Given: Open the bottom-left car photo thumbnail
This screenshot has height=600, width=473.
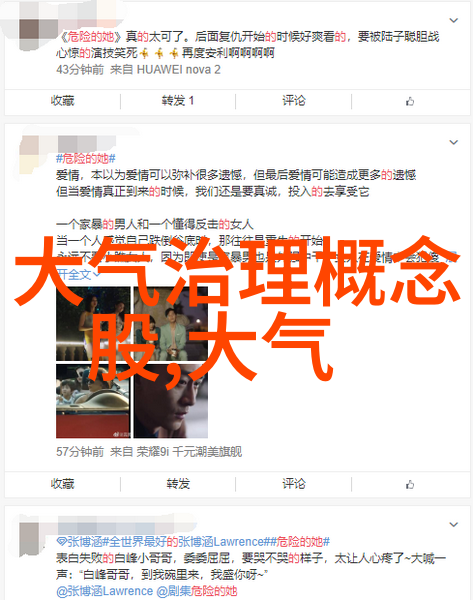Looking at the screenshot, I should pyautogui.click(x=93, y=401).
